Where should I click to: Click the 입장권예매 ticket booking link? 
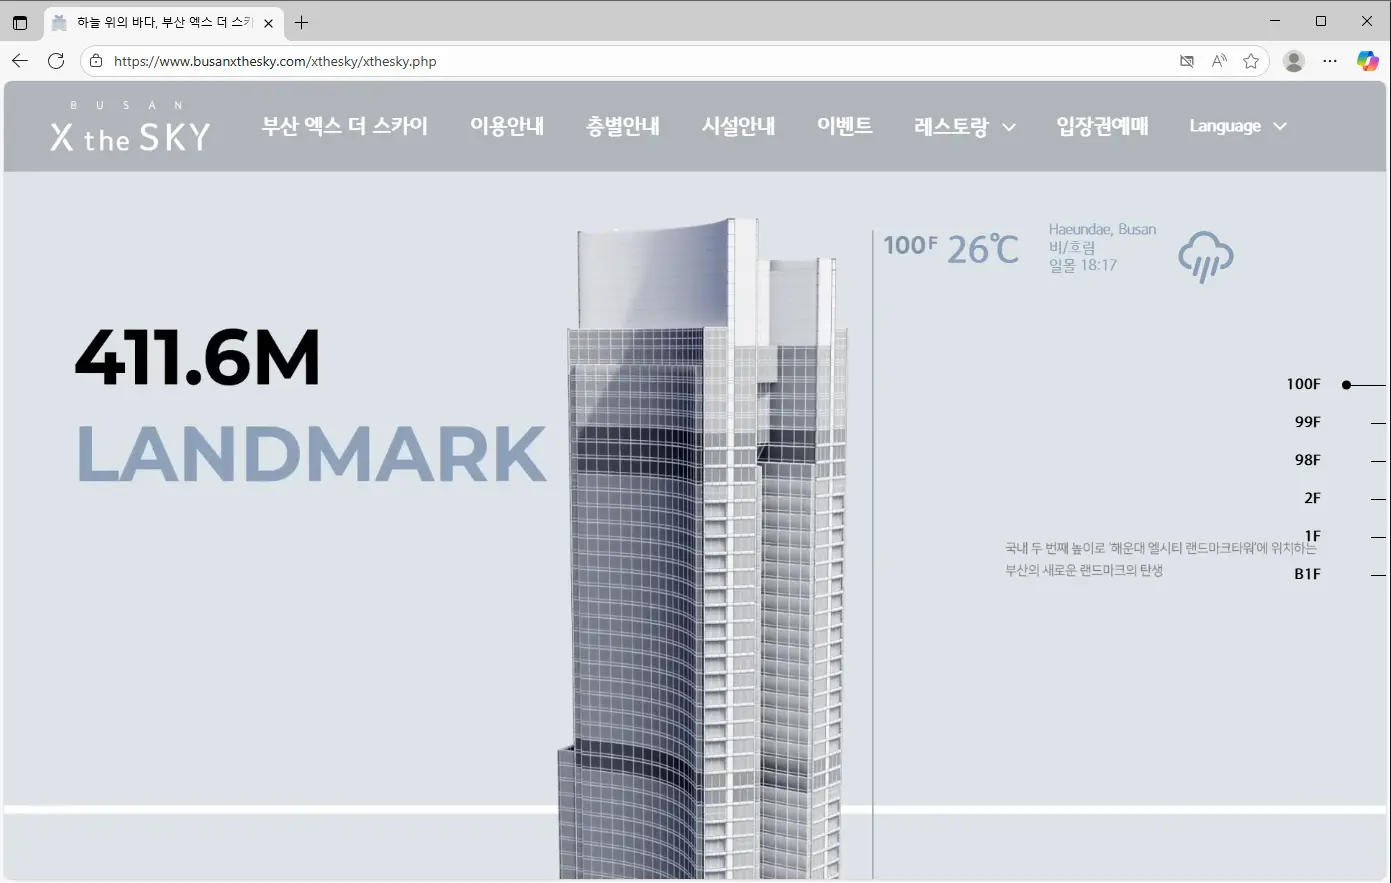(x=1102, y=126)
